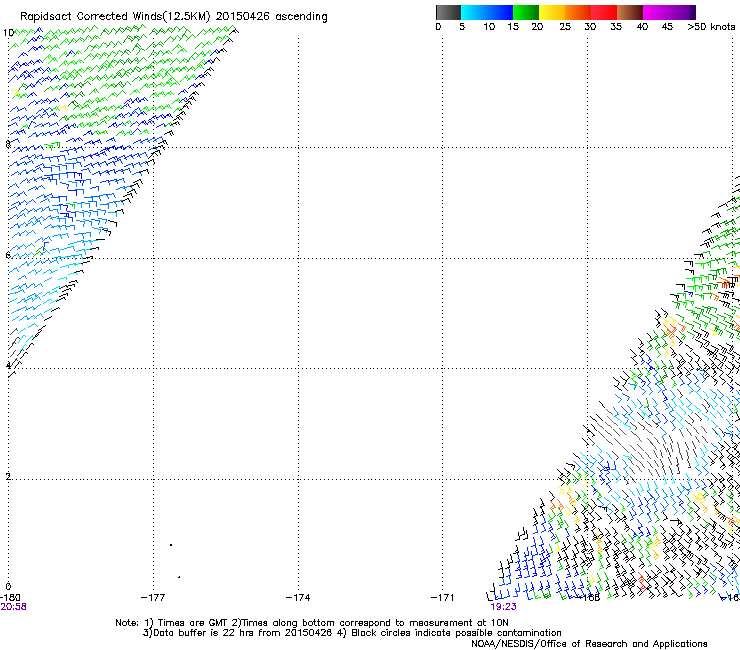Click the 'Rapidscat Corrected Winds(12.5KM)' title
This screenshot has height=650, width=740.
[x=115, y=17]
